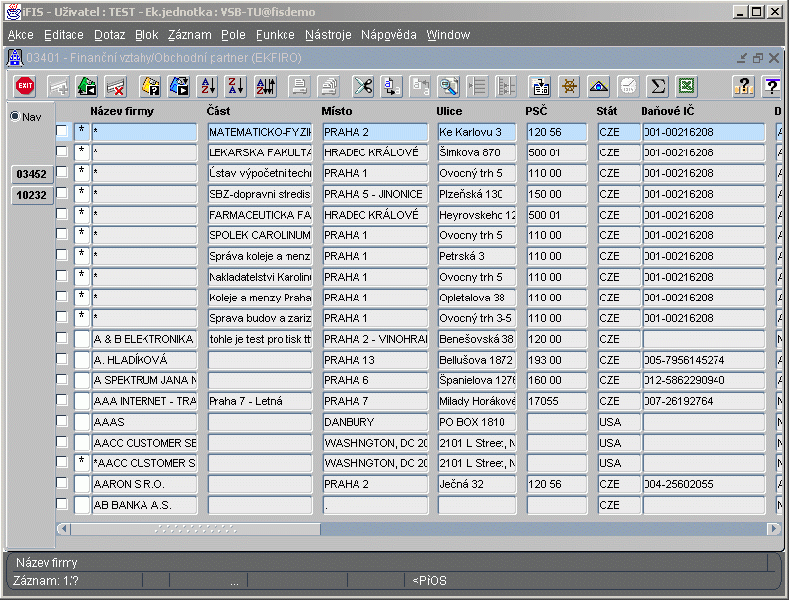Click the greyed clock chart icon

628,86
